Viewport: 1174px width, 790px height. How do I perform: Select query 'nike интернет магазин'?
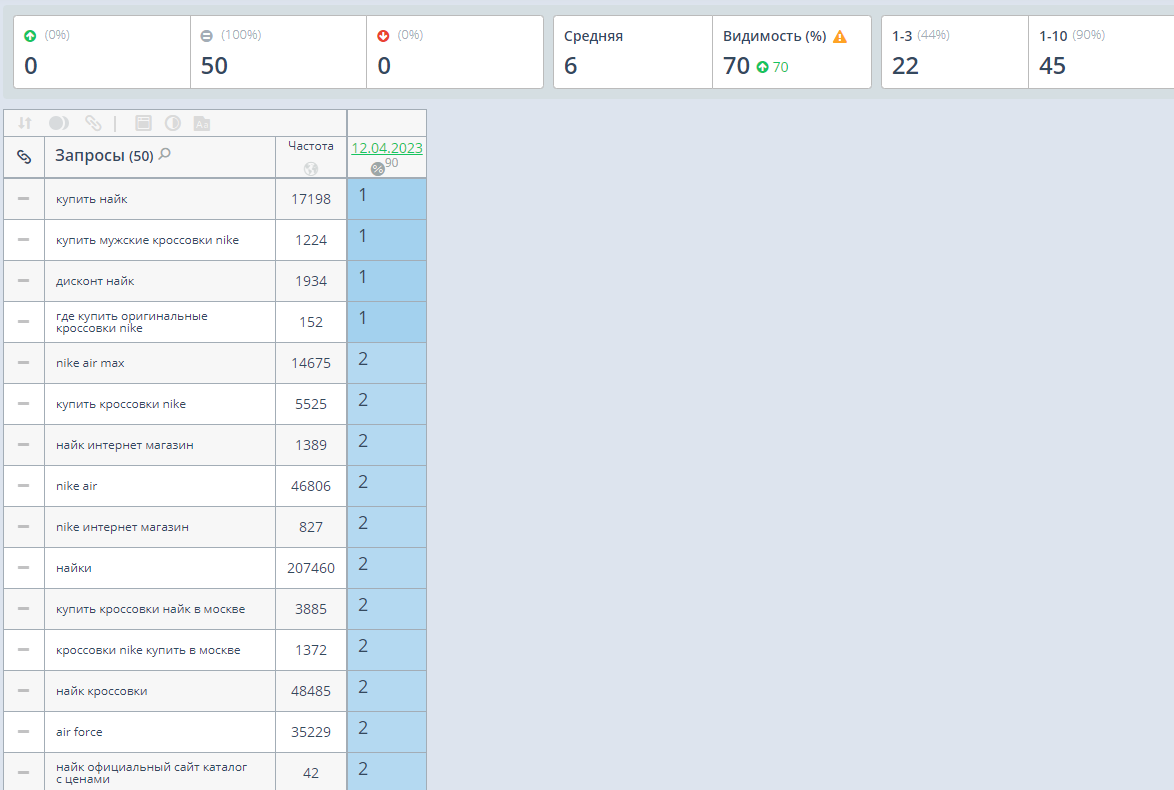(x=122, y=527)
